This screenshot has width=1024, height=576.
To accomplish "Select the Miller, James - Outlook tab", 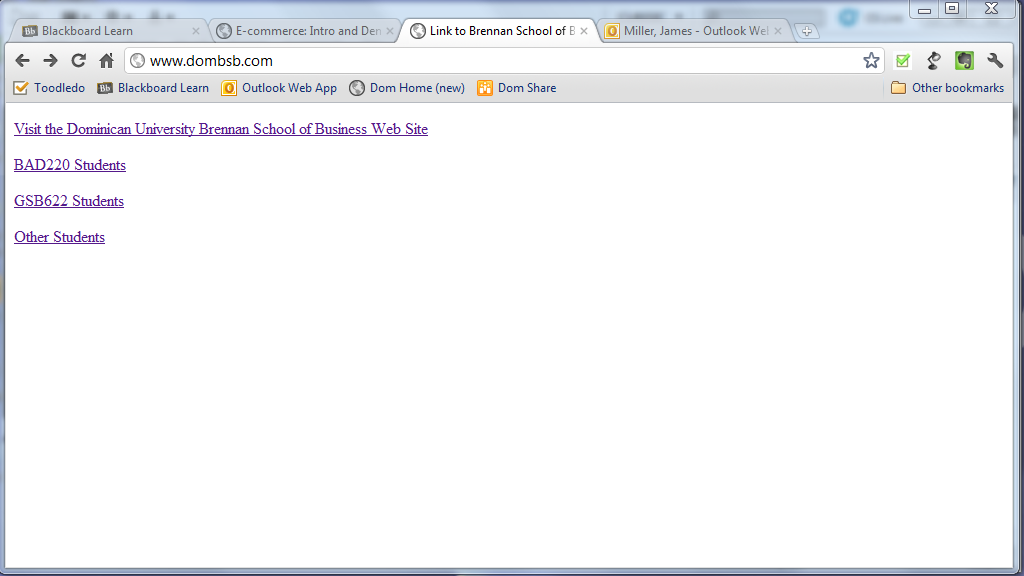I will [690, 31].
